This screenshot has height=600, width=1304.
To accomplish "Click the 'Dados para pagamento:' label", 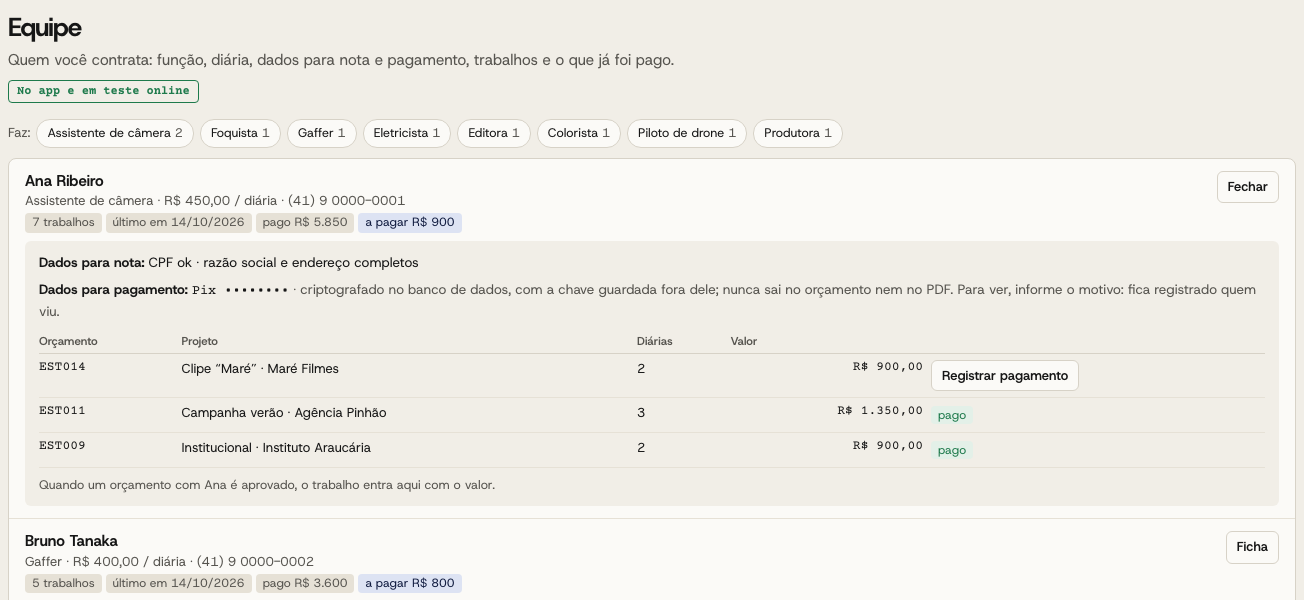I will coord(113,290).
